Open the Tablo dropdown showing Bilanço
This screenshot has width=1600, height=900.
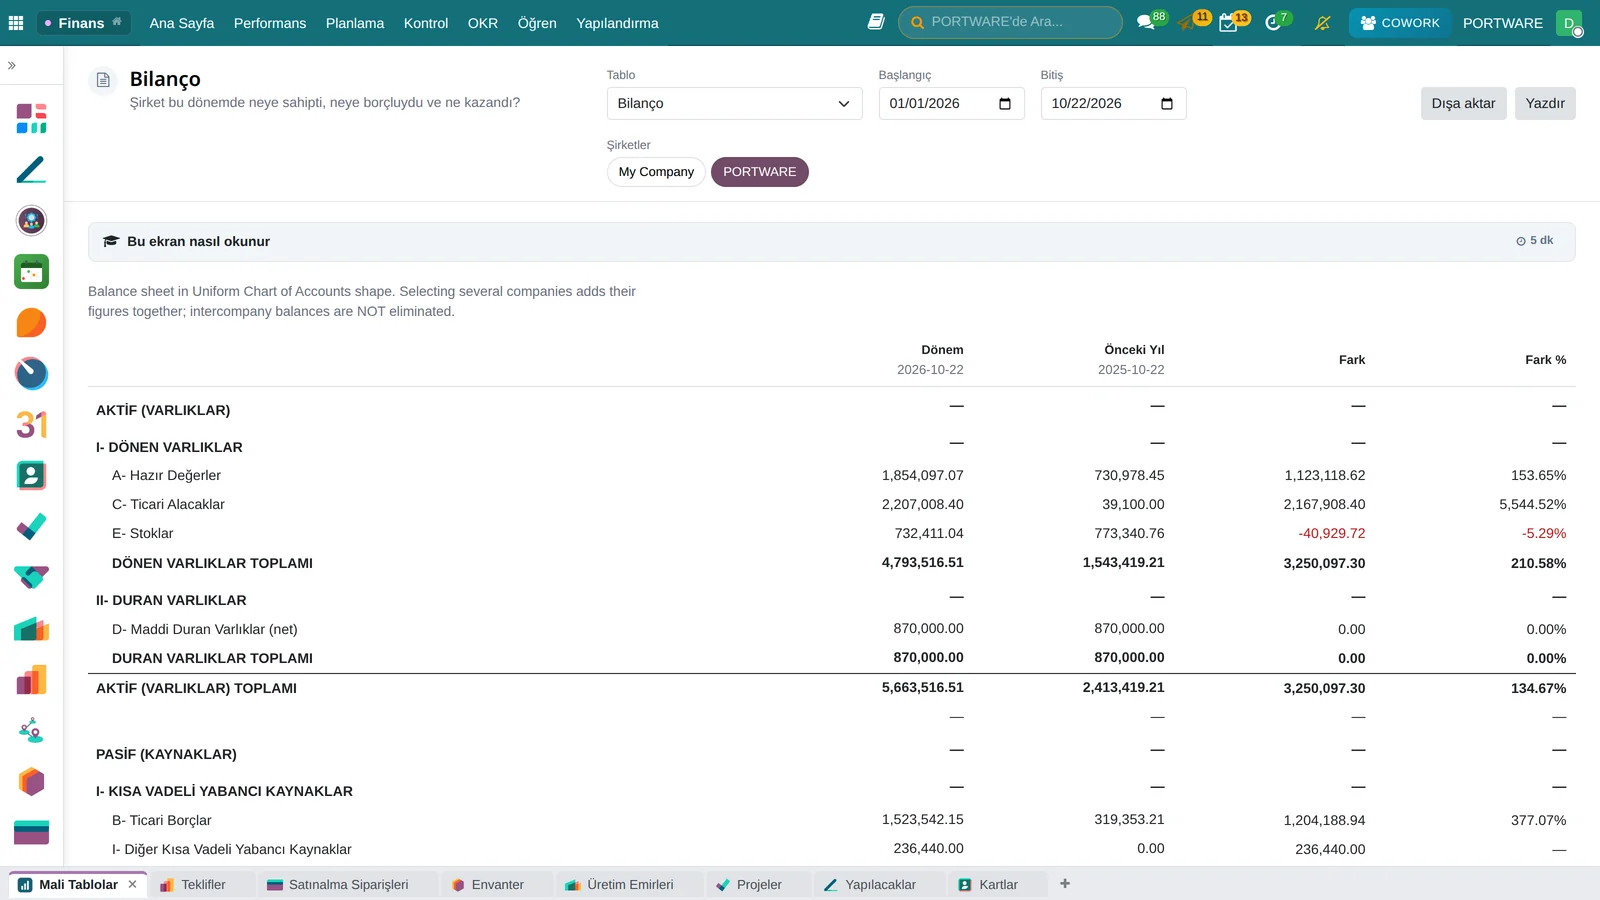click(x=734, y=104)
